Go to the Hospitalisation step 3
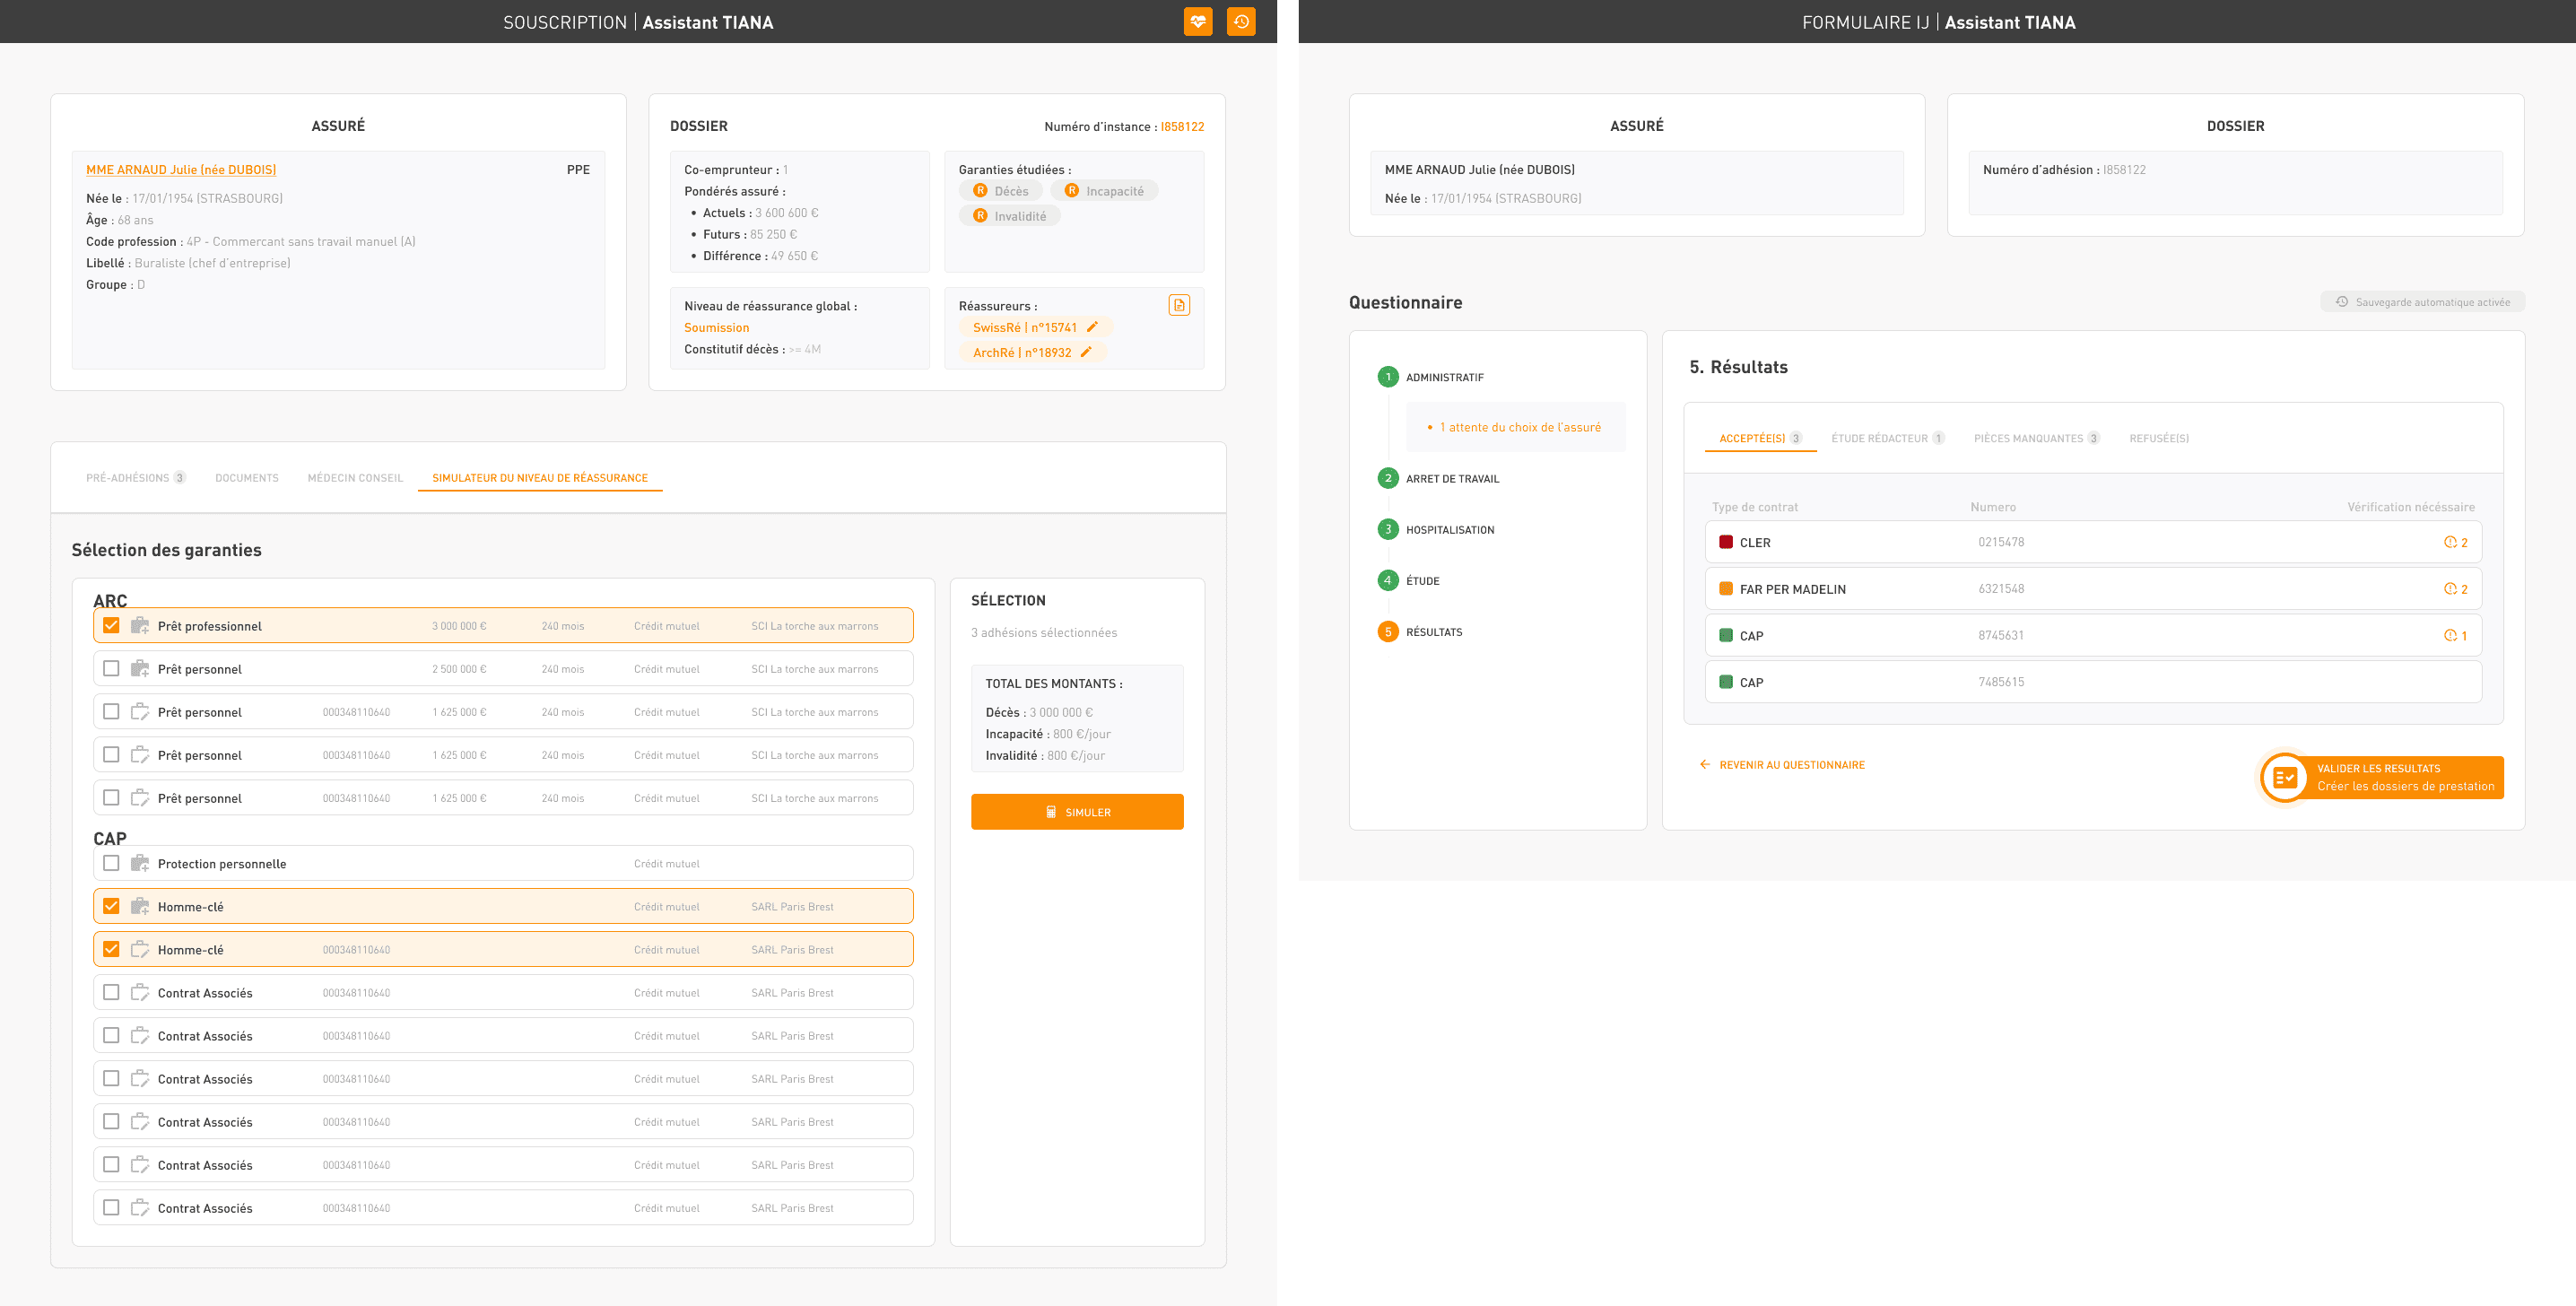2576x1306 pixels. coord(1449,530)
